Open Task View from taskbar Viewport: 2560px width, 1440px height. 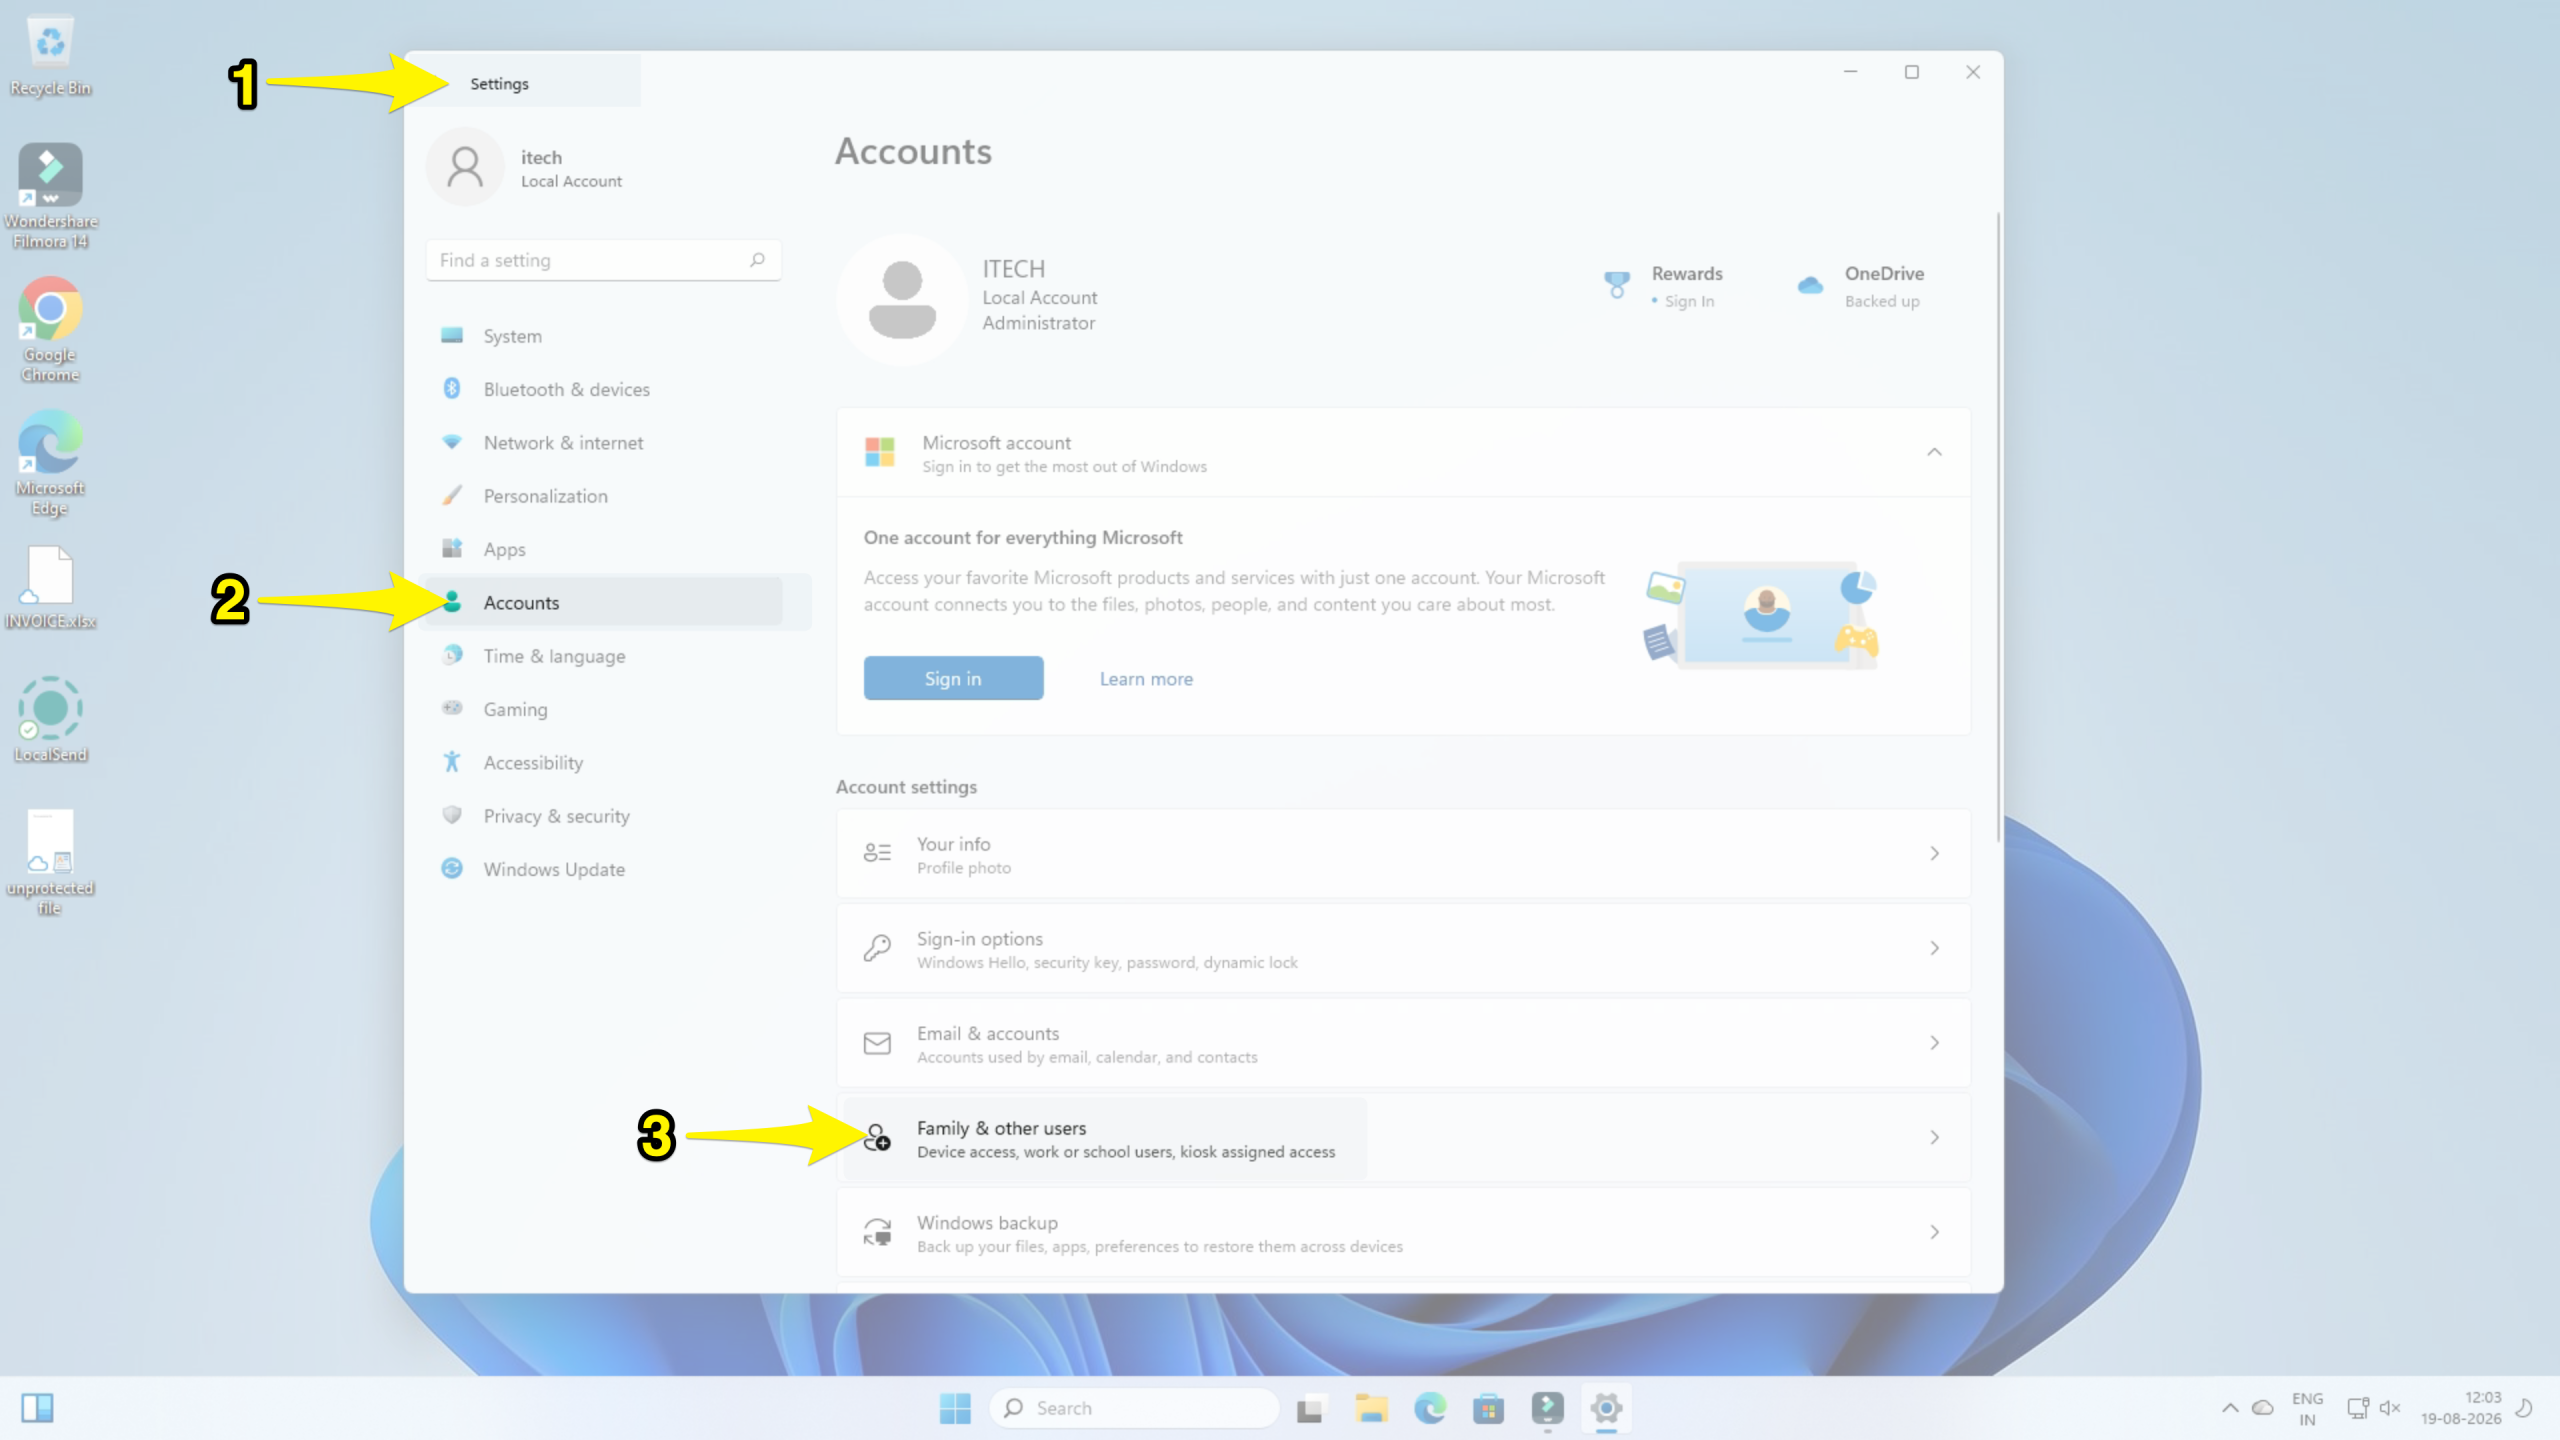[x=1310, y=1408]
